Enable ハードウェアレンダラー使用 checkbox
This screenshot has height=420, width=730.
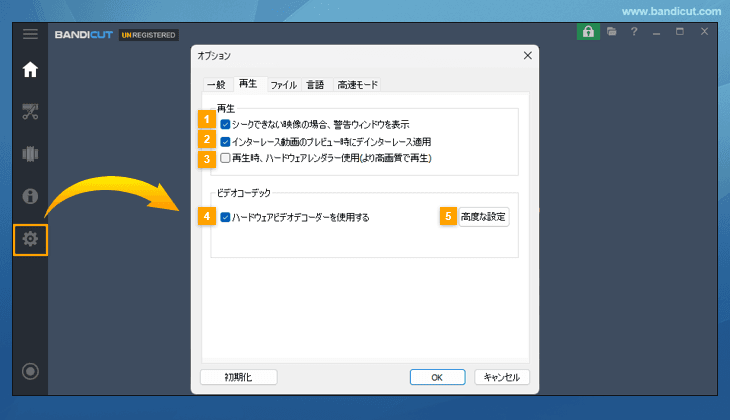click(225, 158)
